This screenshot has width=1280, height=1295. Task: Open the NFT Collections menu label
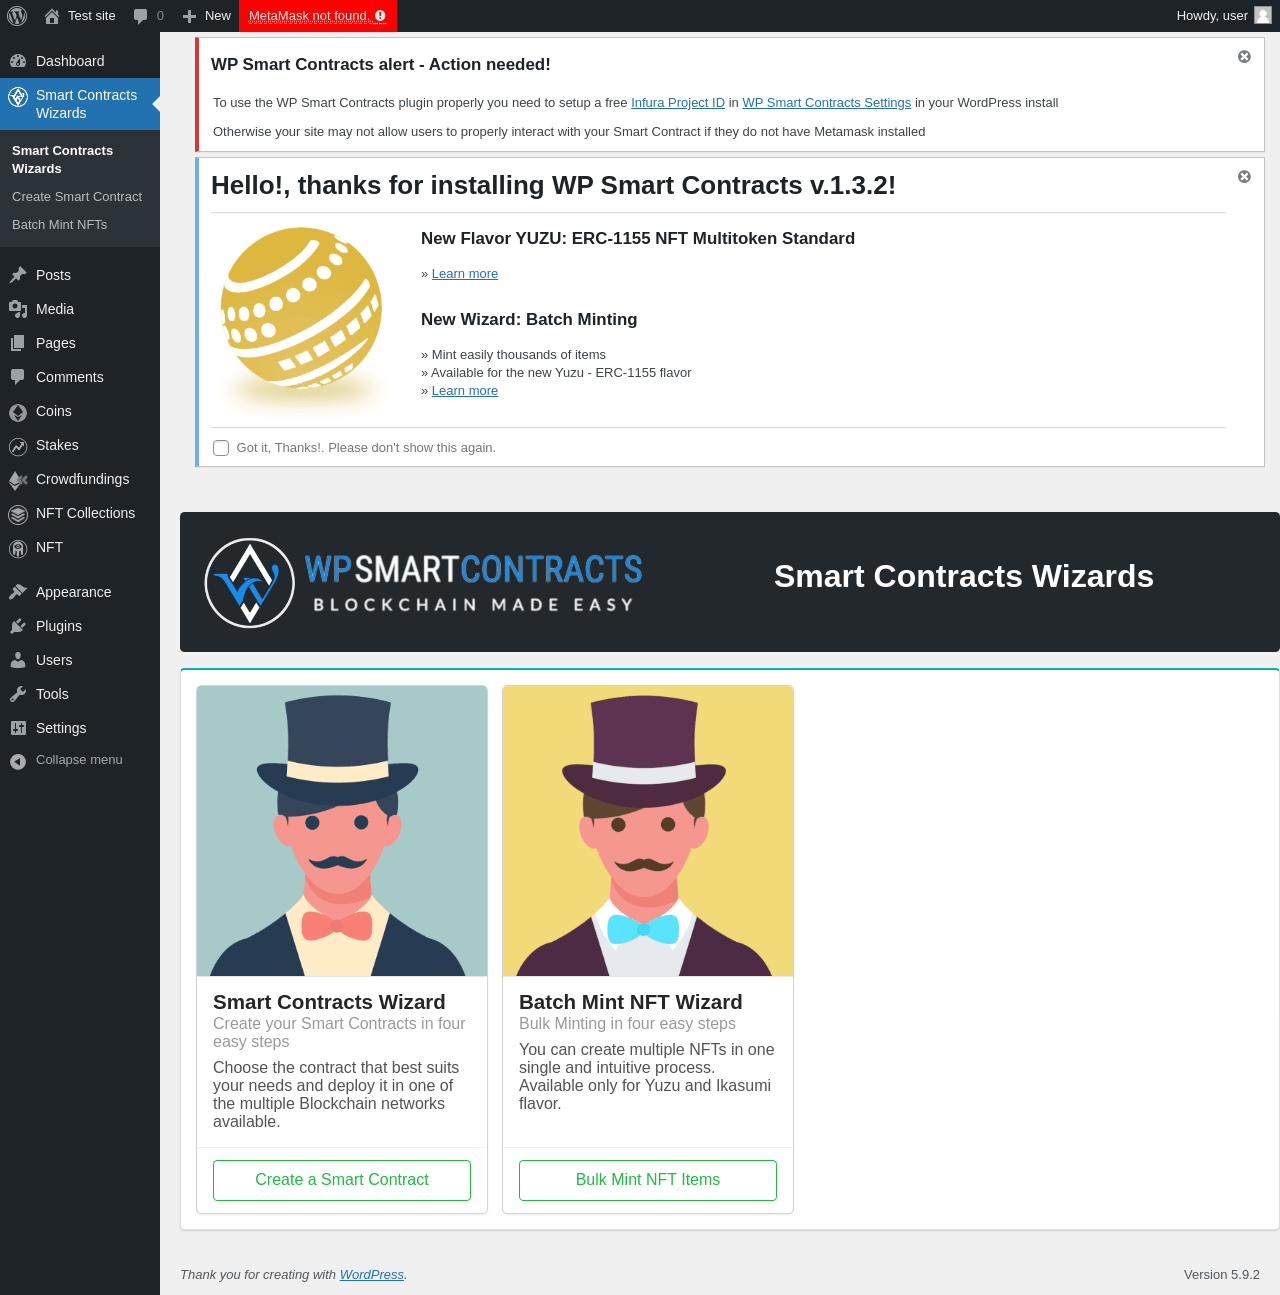tap(85, 513)
